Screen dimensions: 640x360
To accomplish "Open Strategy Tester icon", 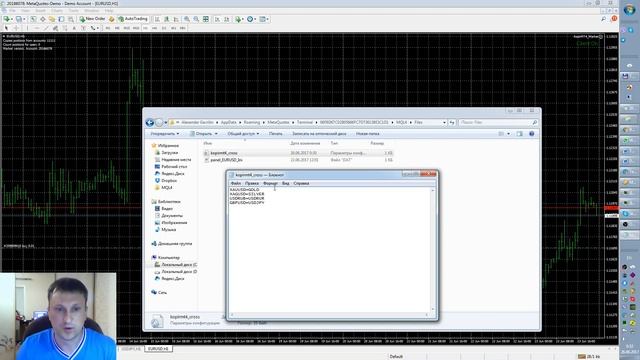I will [x=71, y=19].
